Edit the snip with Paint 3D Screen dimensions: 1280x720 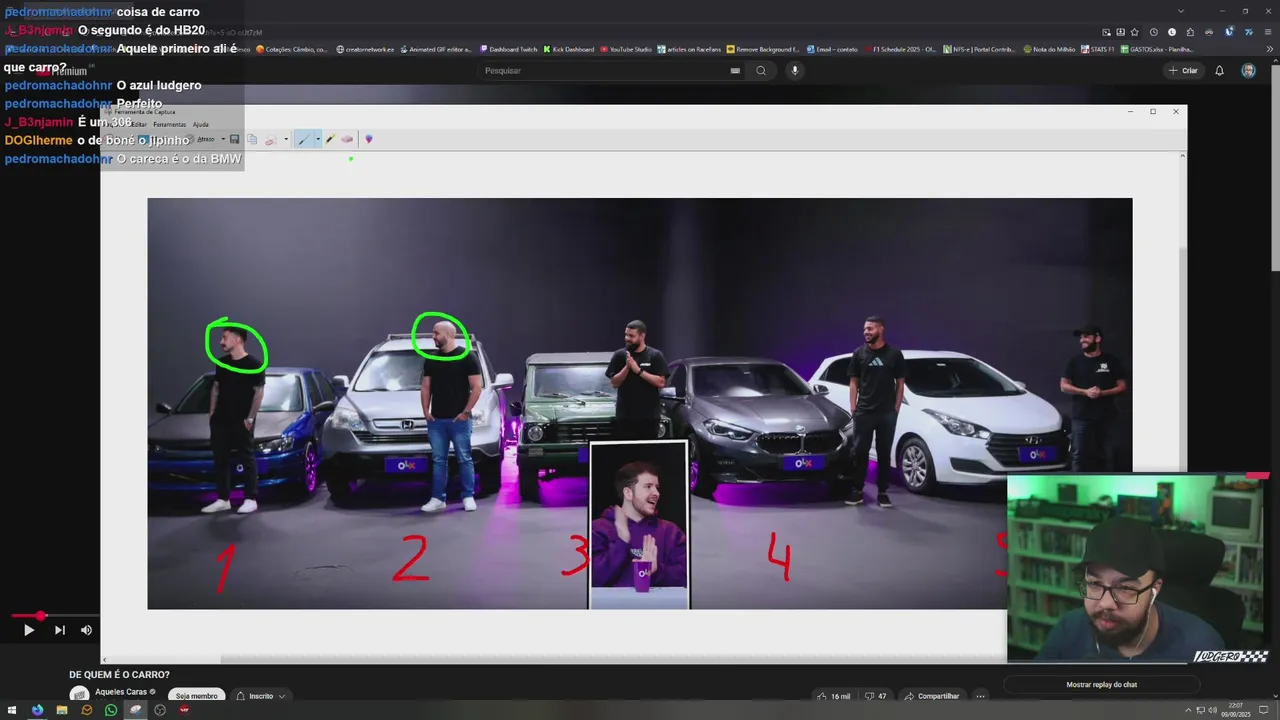[x=368, y=140]
